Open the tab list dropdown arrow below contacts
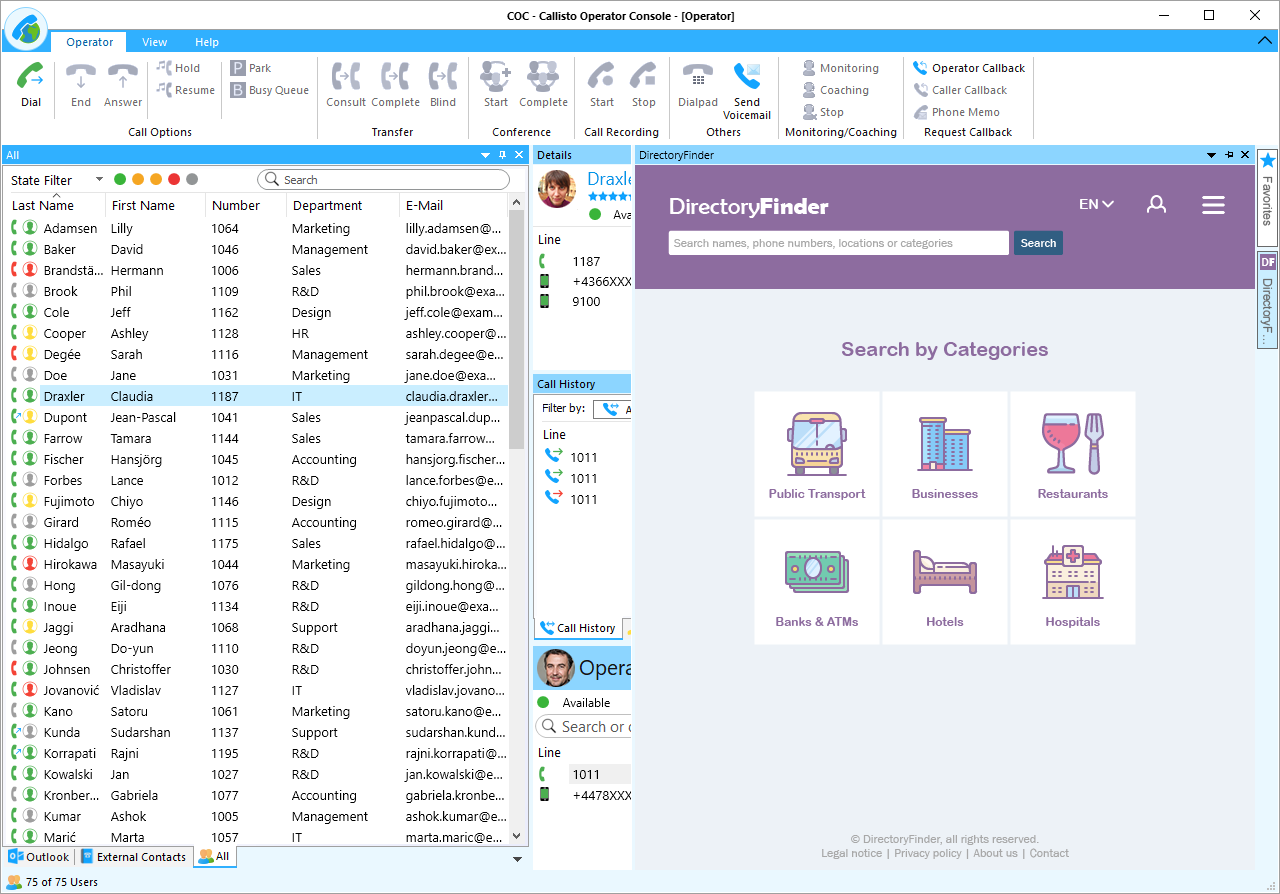 tap(517, 859)
